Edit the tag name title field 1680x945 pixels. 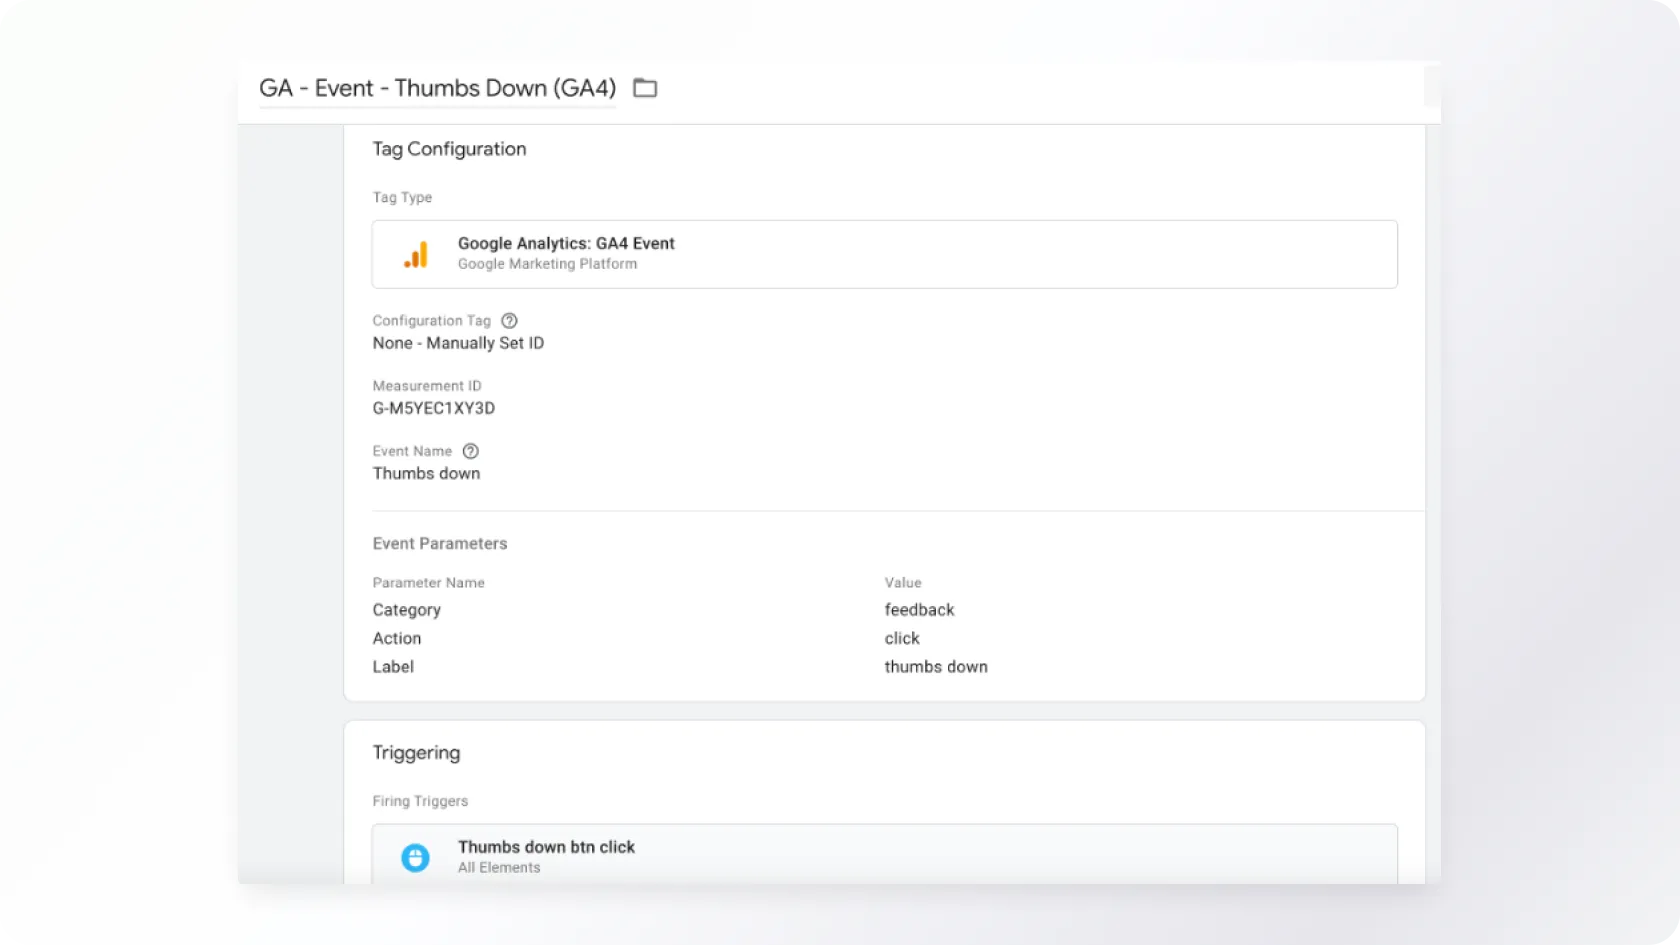click(437, 88)
